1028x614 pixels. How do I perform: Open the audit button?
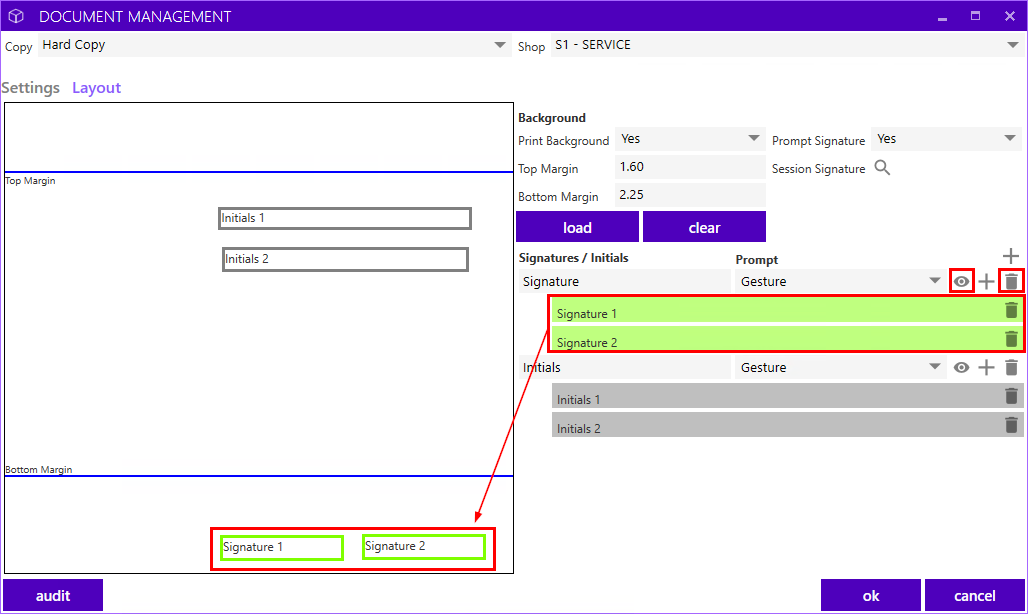(53, 595)
